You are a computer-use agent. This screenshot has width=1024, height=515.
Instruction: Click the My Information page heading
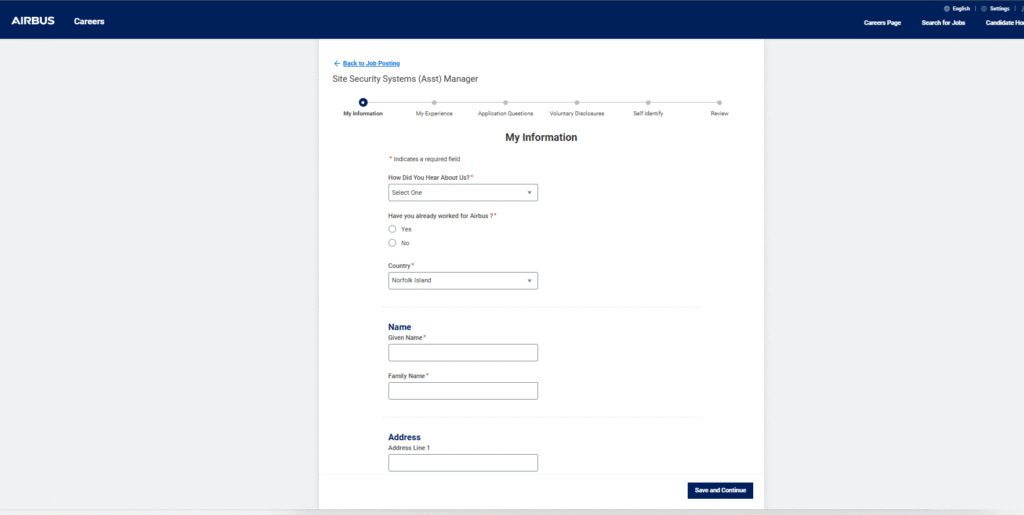pos(541,138)
